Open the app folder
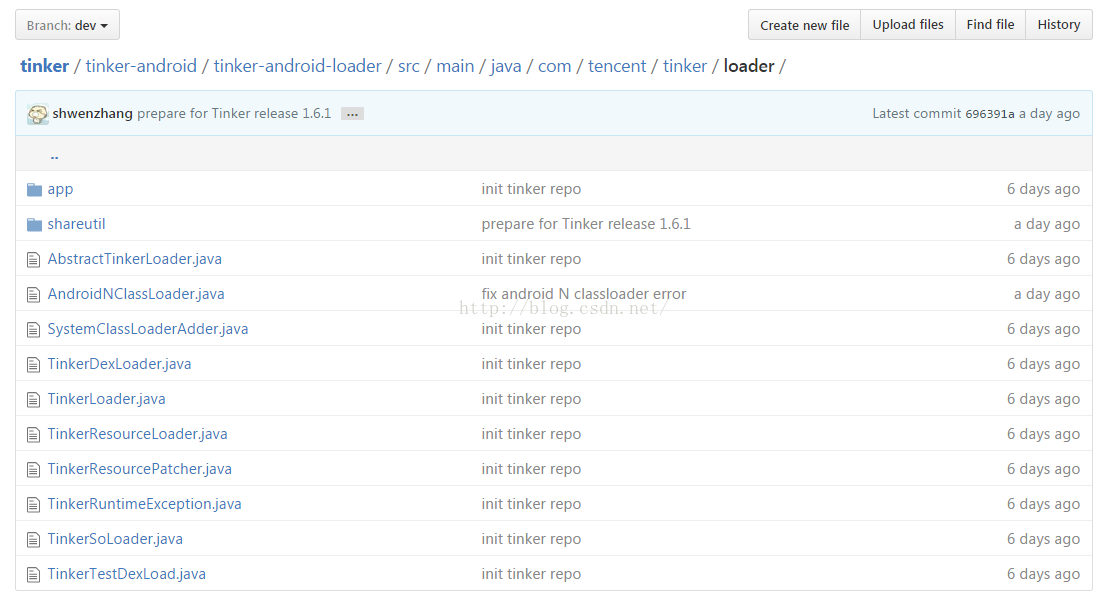The height and width of the screenshot is (594, 1111). tap(60, 189)
